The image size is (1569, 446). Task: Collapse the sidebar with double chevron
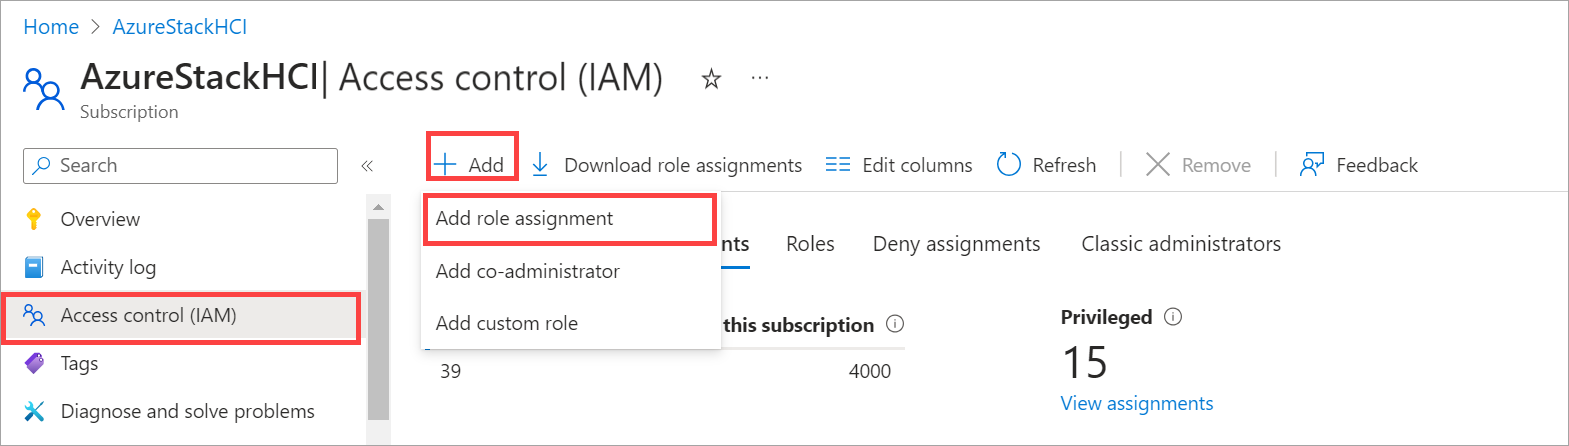(x=367, y=166)
